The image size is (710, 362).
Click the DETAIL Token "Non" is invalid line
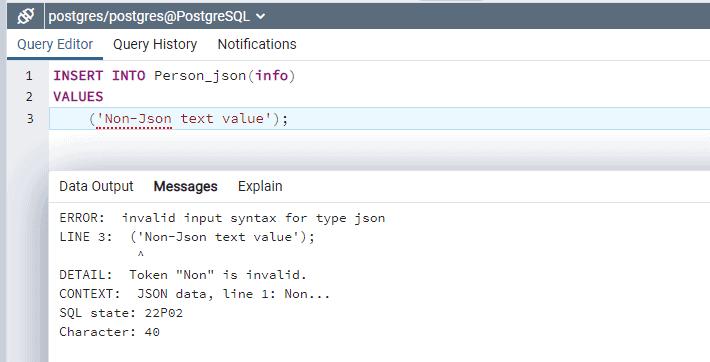click(x=183, y=275)
